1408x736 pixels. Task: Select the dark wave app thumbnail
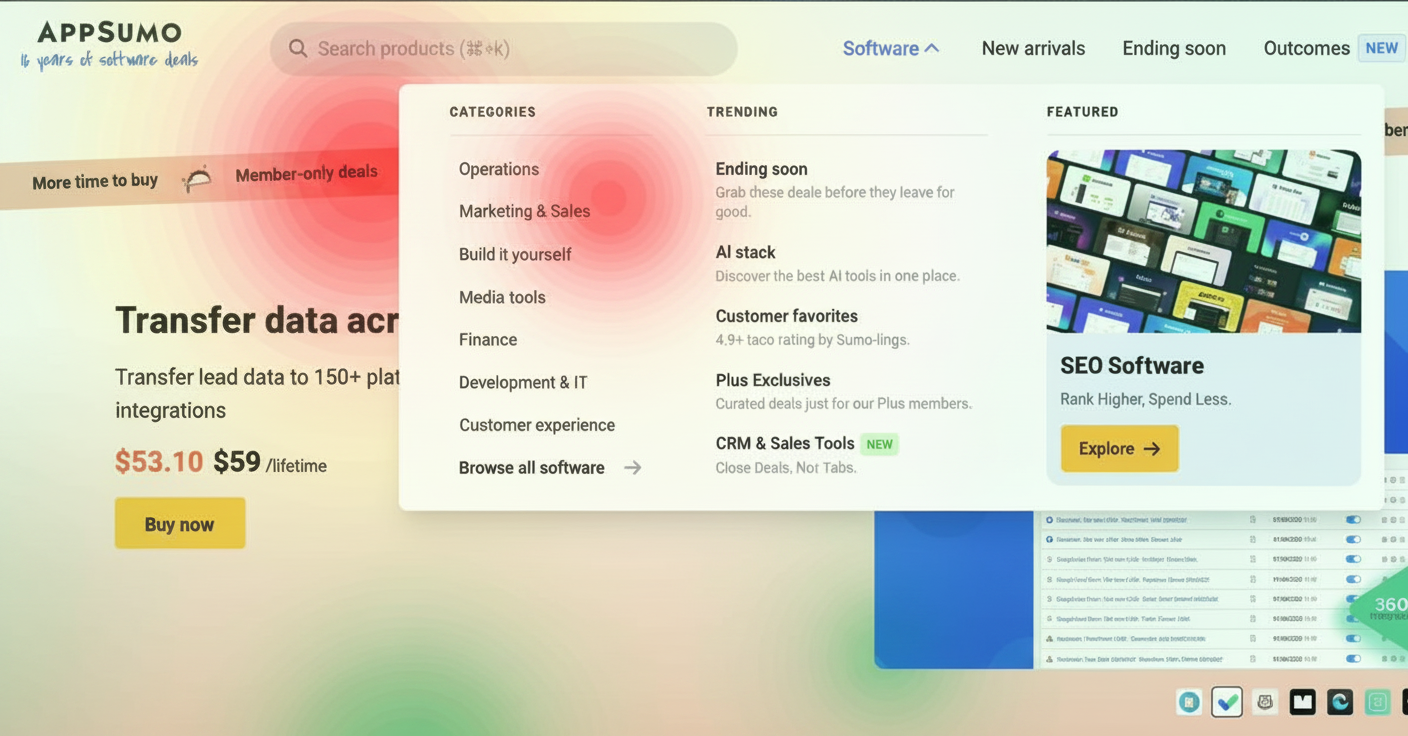(x=1340, y=702)
